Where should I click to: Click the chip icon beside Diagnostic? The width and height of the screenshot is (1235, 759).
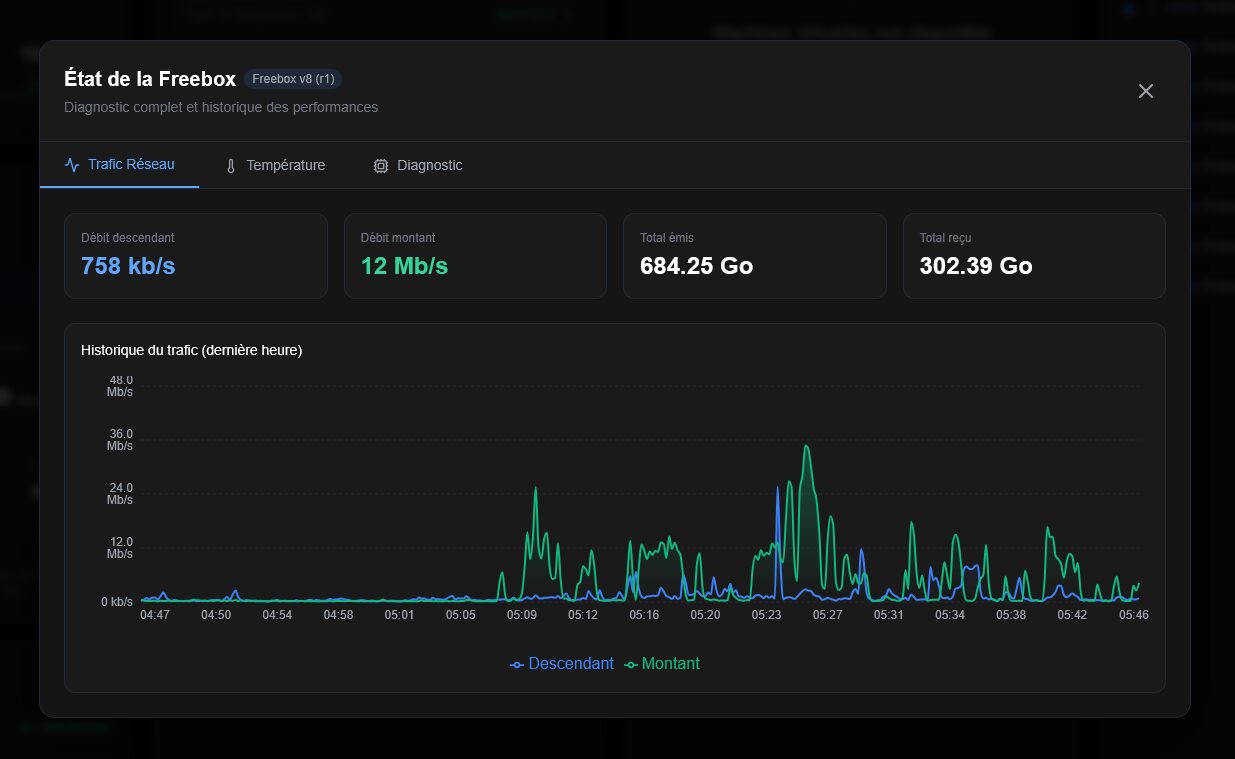(x=380, y=166)
